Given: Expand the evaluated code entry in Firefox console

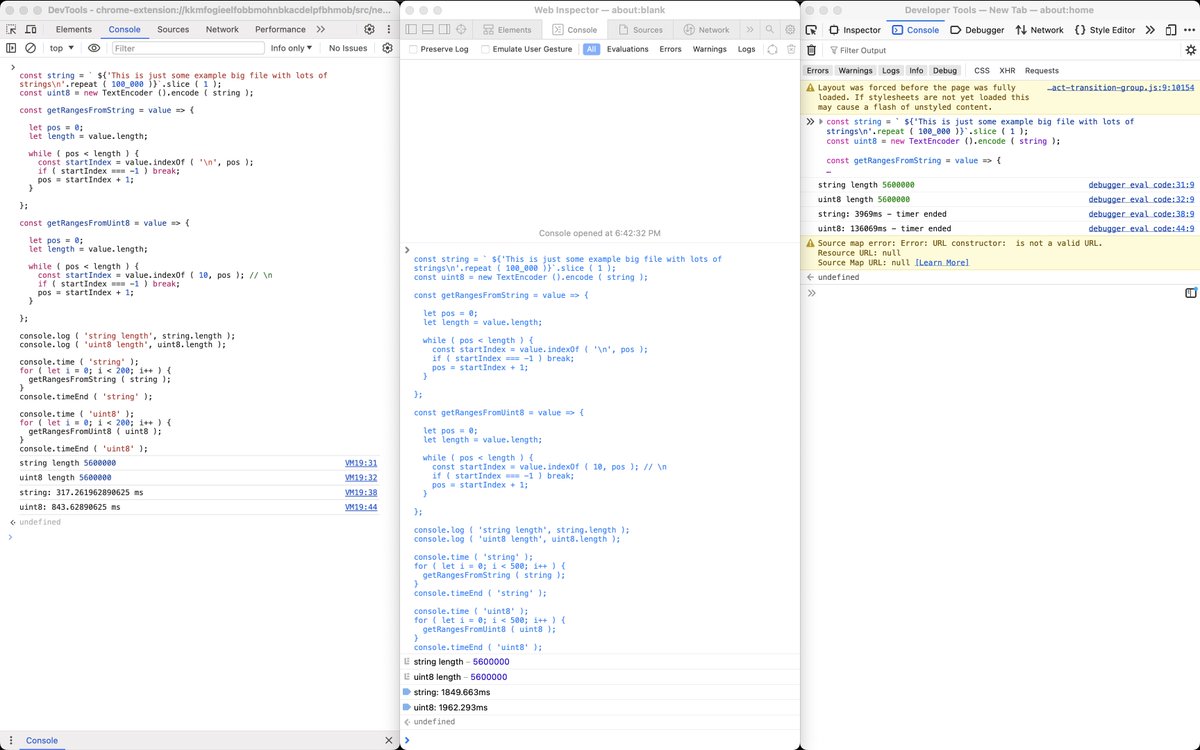Looking at the screenshot, I should tap(821, 122).
